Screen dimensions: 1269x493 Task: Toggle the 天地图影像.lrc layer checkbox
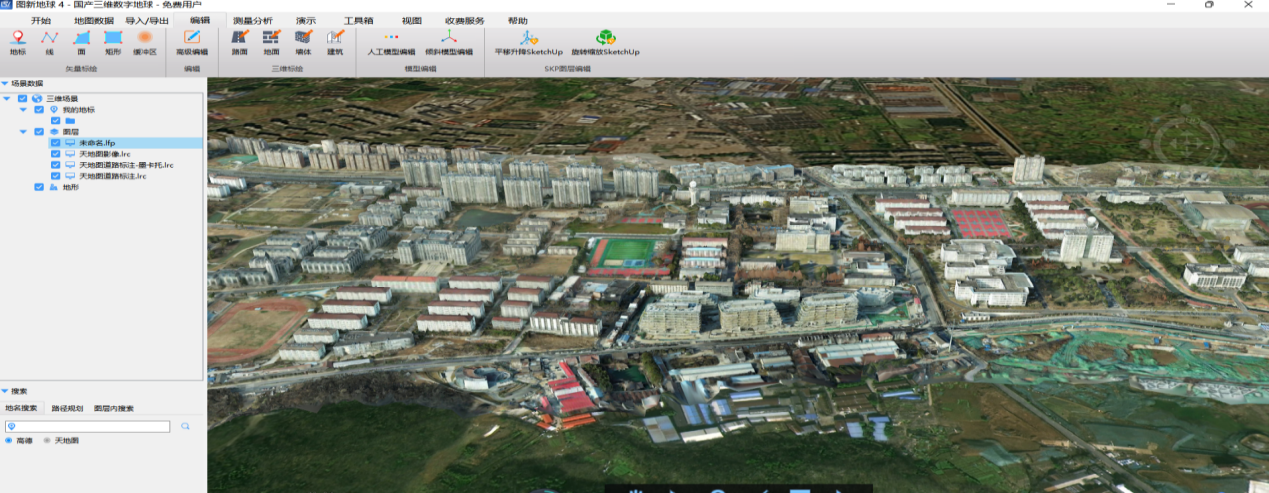pos(55,154)
